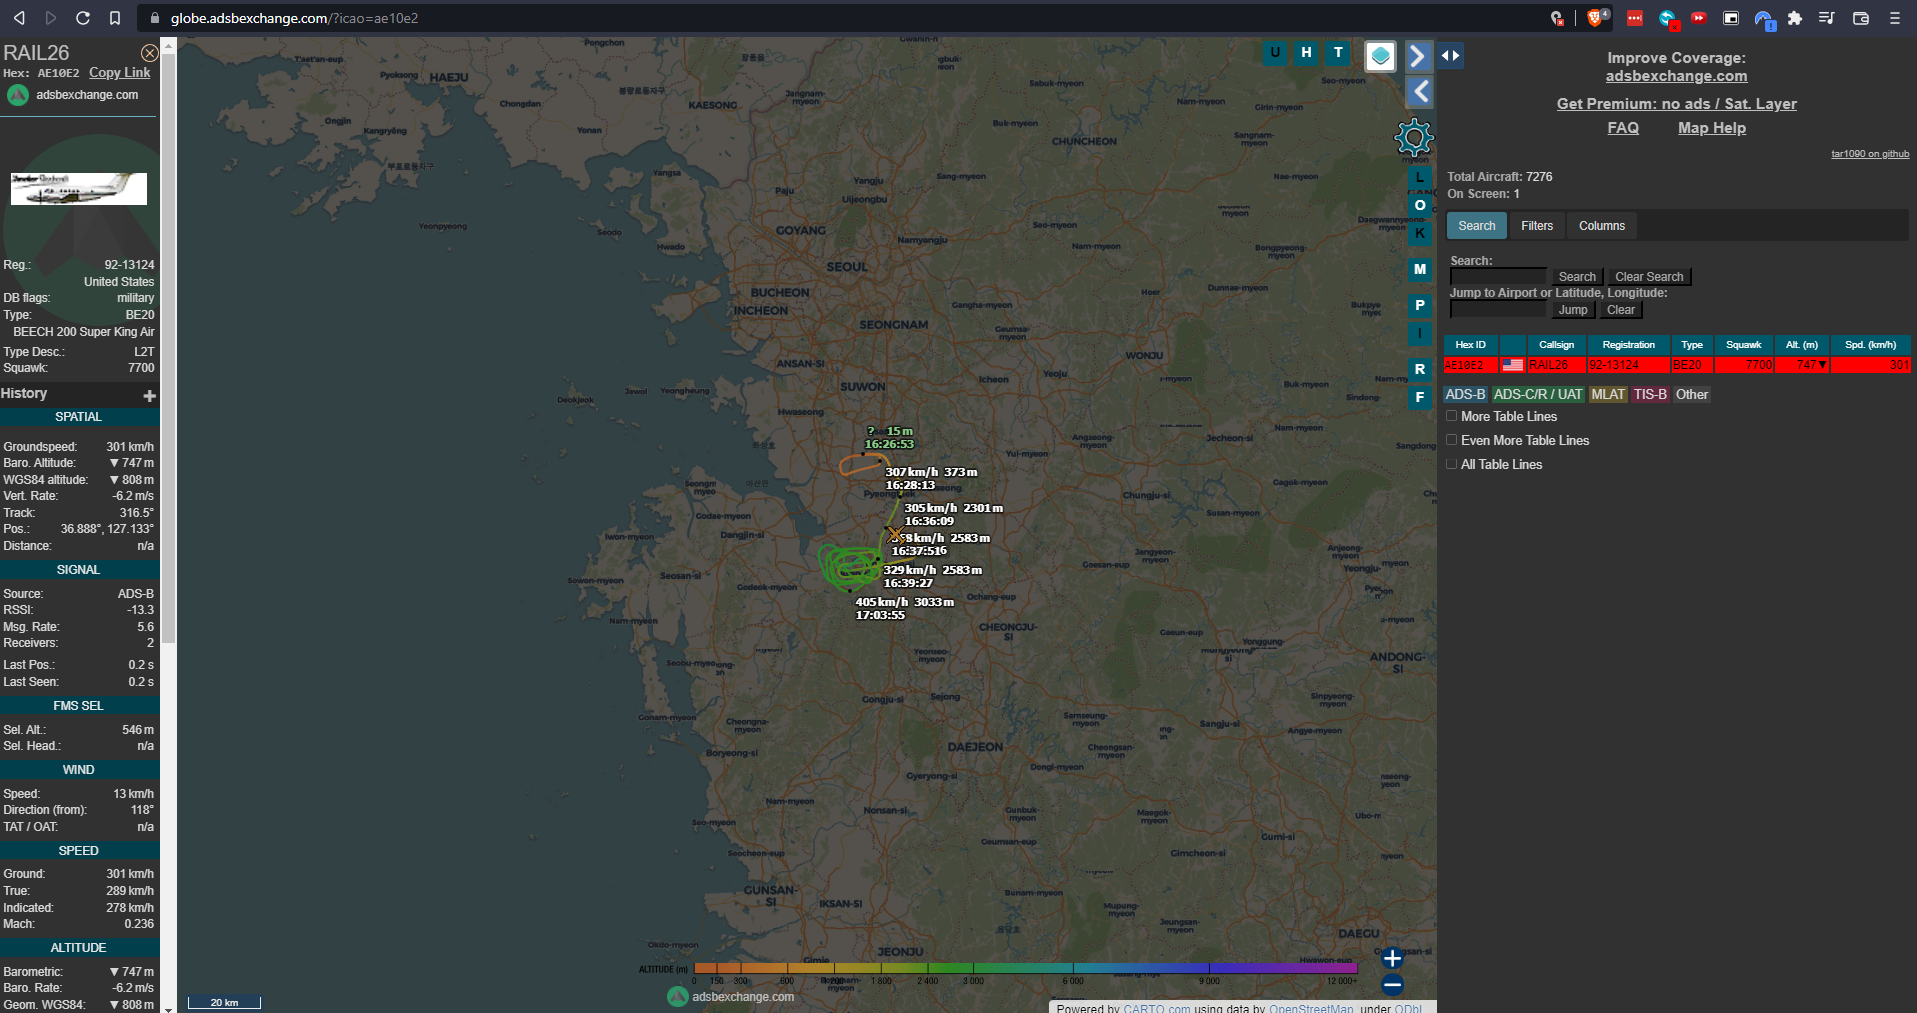The width and height of the screenshot is (1917, 1013).
Task: Click the K map option button
Action: click(1420, 233)
